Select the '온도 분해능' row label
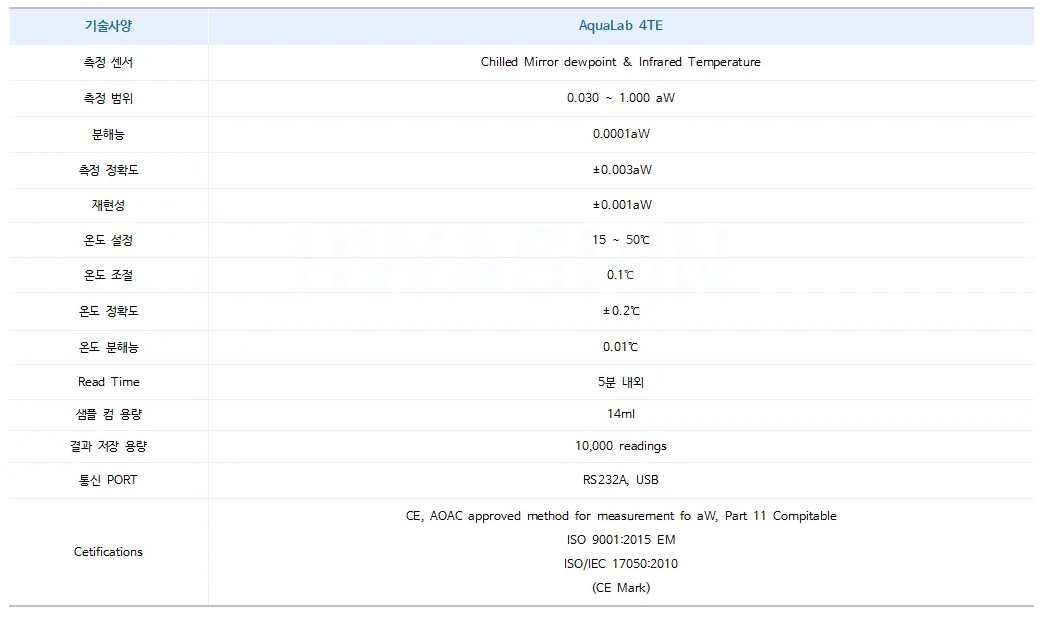Viewport: 1049px width, 618px height. pyautogui.click(x=108, y=347)
